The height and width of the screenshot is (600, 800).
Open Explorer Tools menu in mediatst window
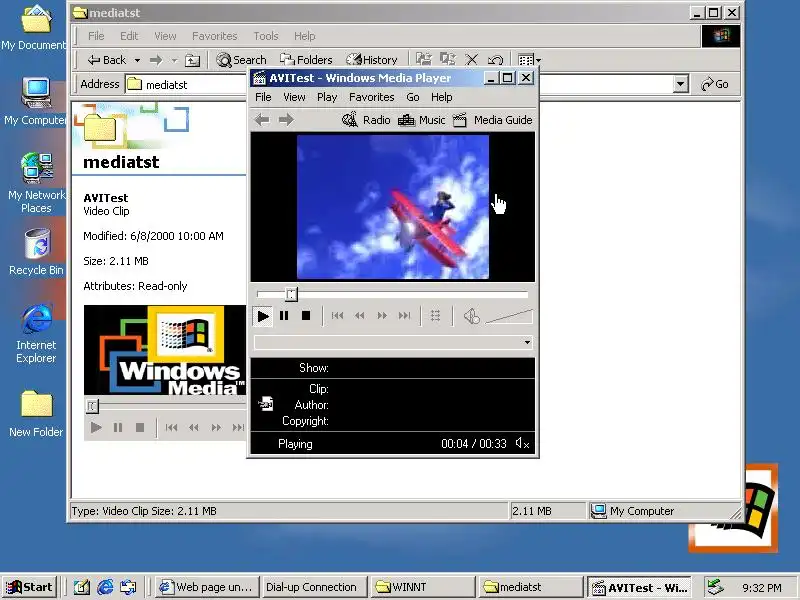(266, 36)
